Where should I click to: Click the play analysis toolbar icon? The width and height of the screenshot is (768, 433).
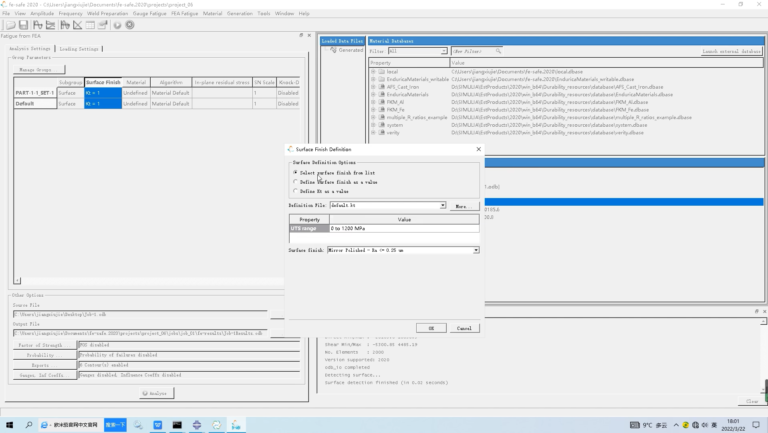[x=117, y=25]
